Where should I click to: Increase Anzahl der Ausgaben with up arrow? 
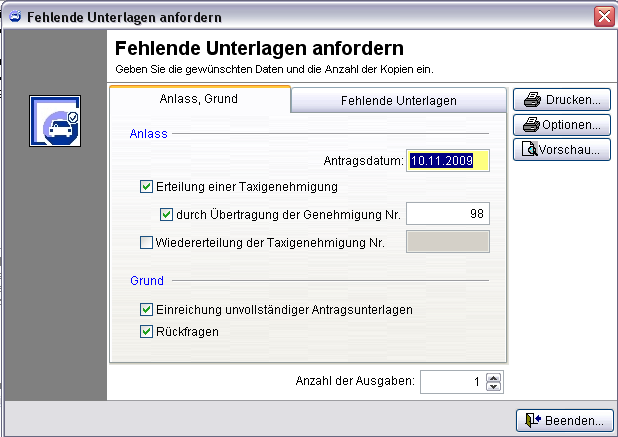point(492,377)
